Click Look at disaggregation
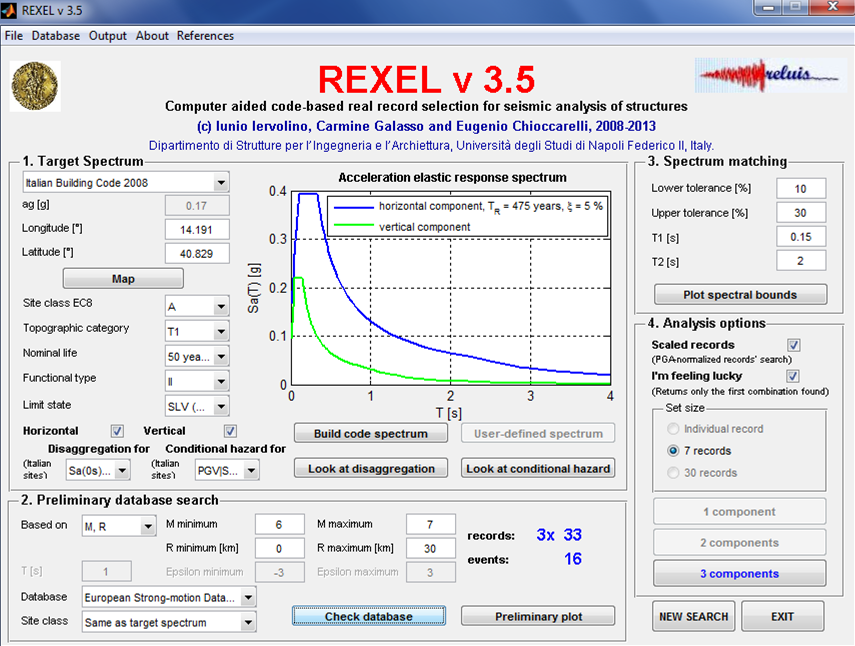Screen dimensions: 855x646 (x=371, y=468)
